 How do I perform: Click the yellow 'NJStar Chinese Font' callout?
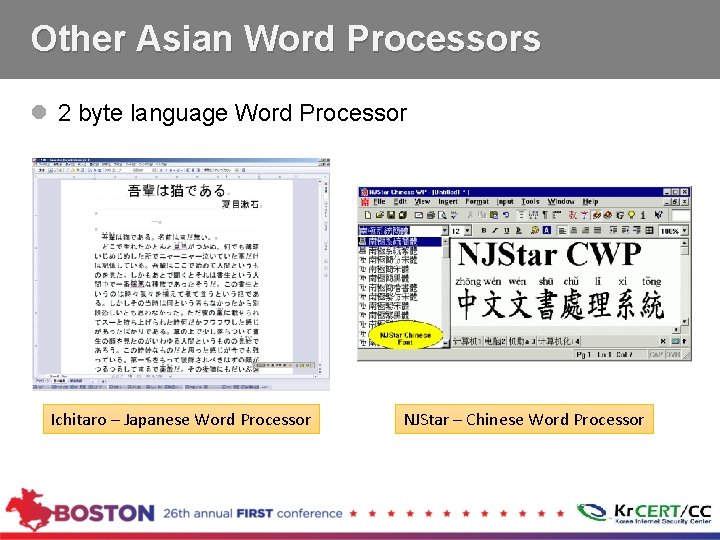[405, 335]
